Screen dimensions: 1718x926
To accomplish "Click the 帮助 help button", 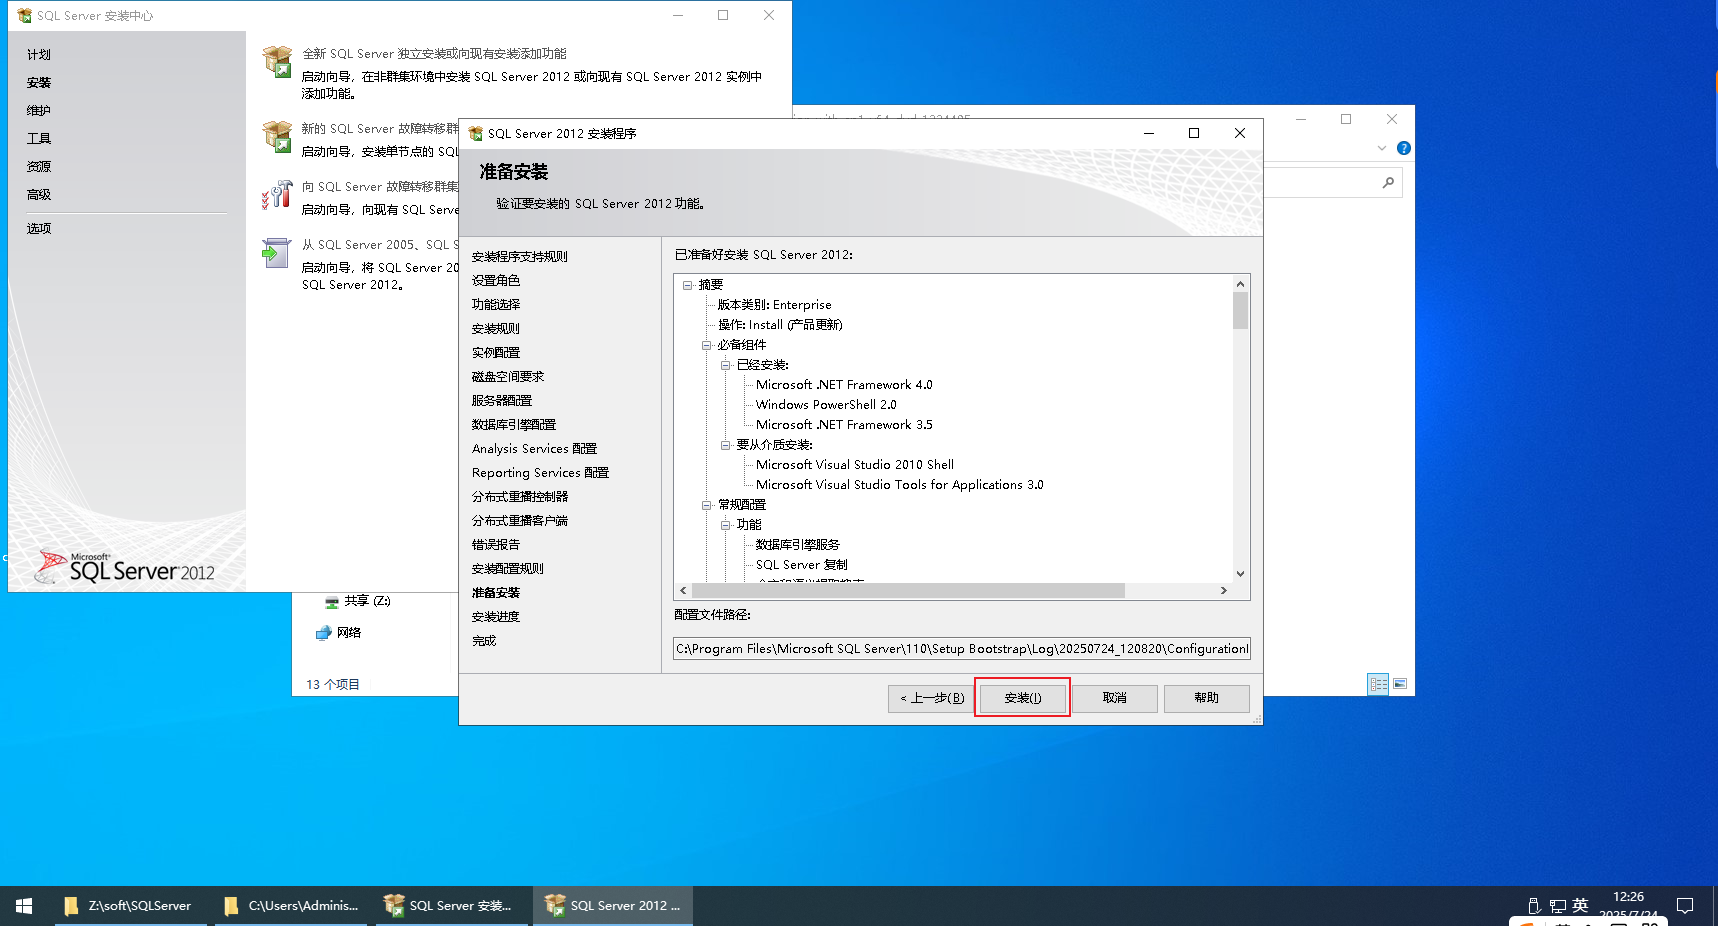I will point(1206,698).
